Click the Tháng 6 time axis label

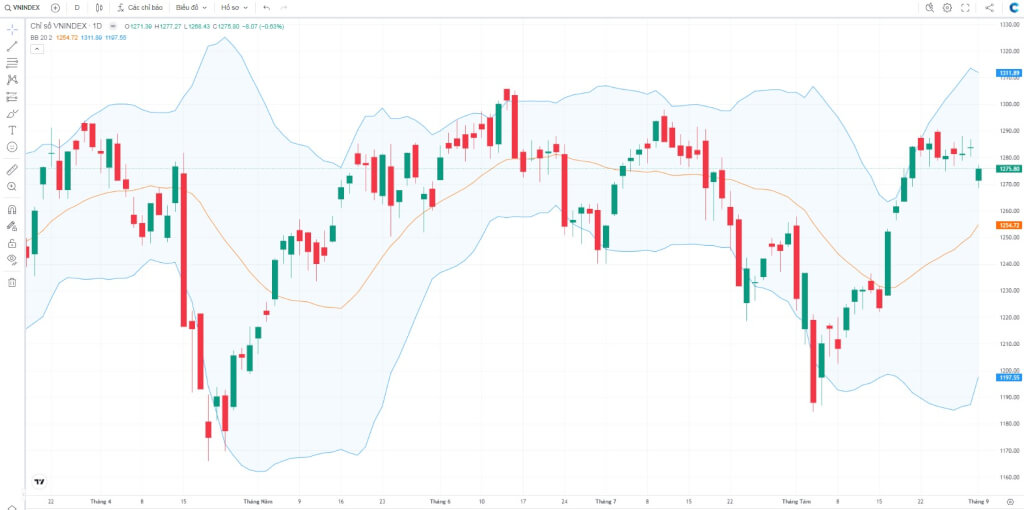point(440,502)
